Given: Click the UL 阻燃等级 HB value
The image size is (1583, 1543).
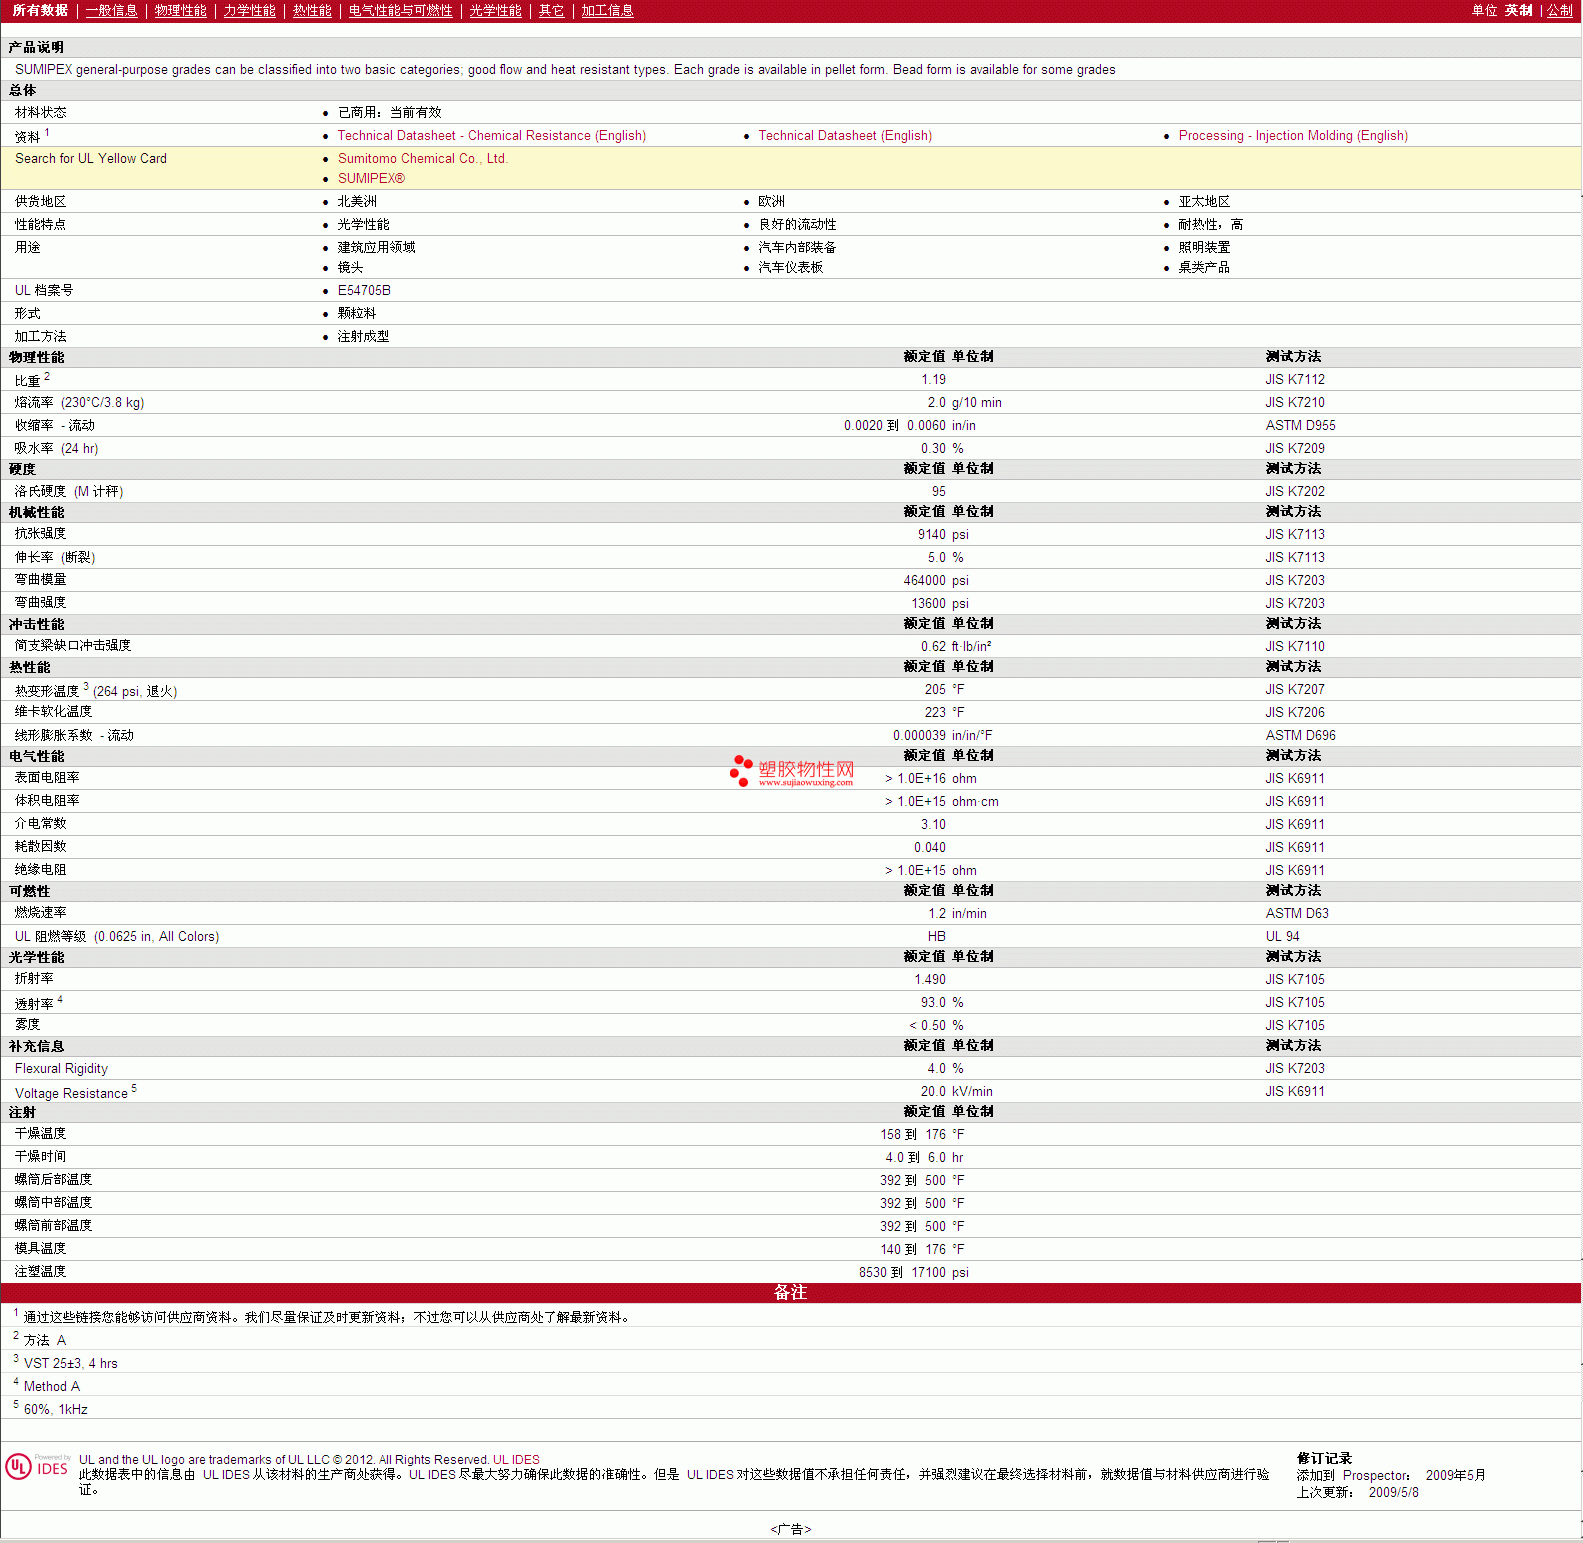Looking at the screenshot, I should pyautogui.click(x=936, y=937).
